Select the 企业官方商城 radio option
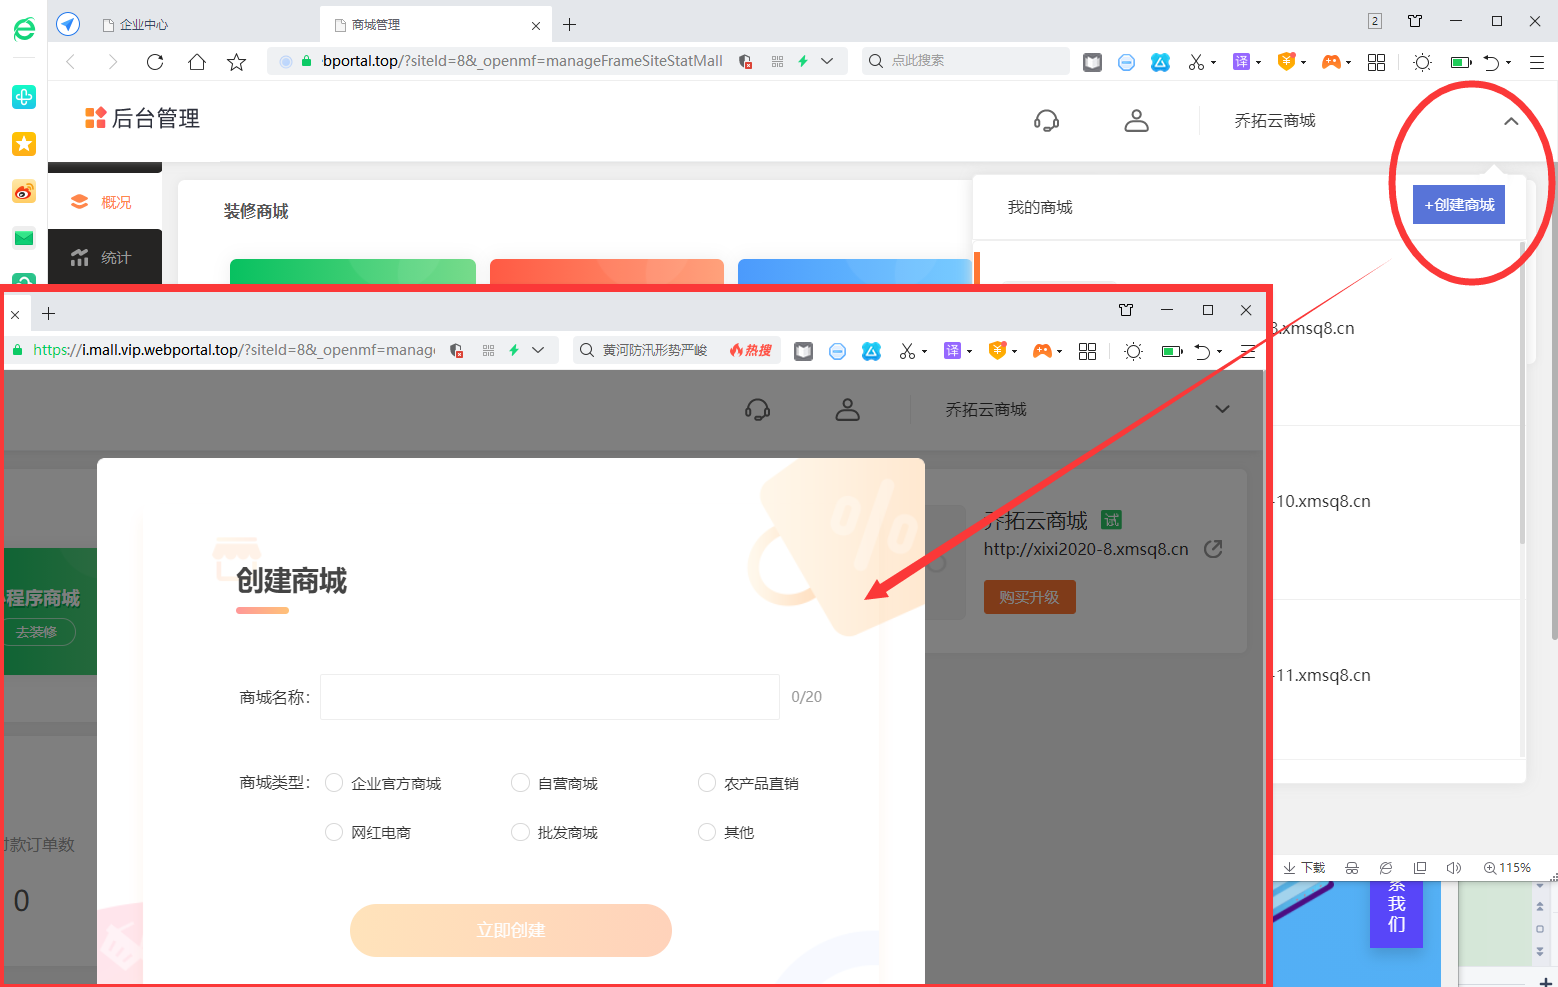This screenshot has height=987, width=1558. [x=334, y=783]
